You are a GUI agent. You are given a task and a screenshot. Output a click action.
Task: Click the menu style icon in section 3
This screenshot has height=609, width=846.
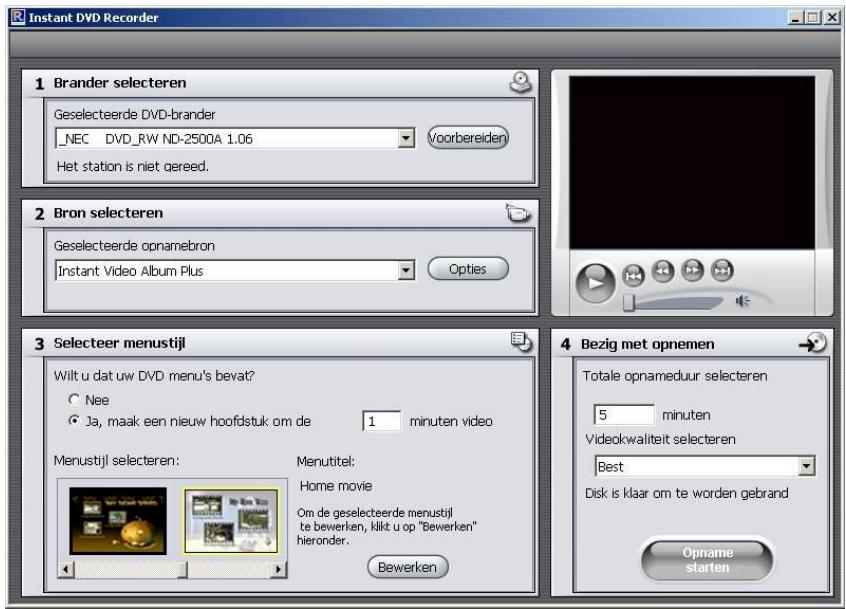pyautogui.click(x=521, y=341)
